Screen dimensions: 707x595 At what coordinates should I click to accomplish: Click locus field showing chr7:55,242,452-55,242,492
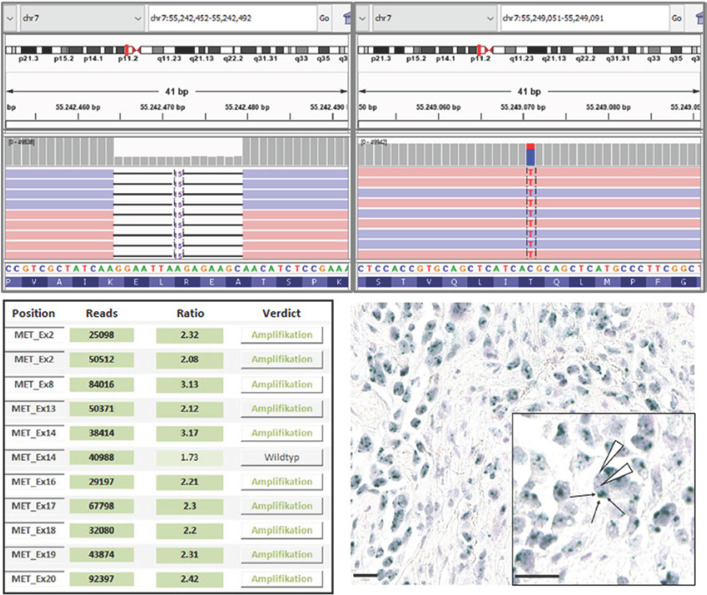[232, 18]
